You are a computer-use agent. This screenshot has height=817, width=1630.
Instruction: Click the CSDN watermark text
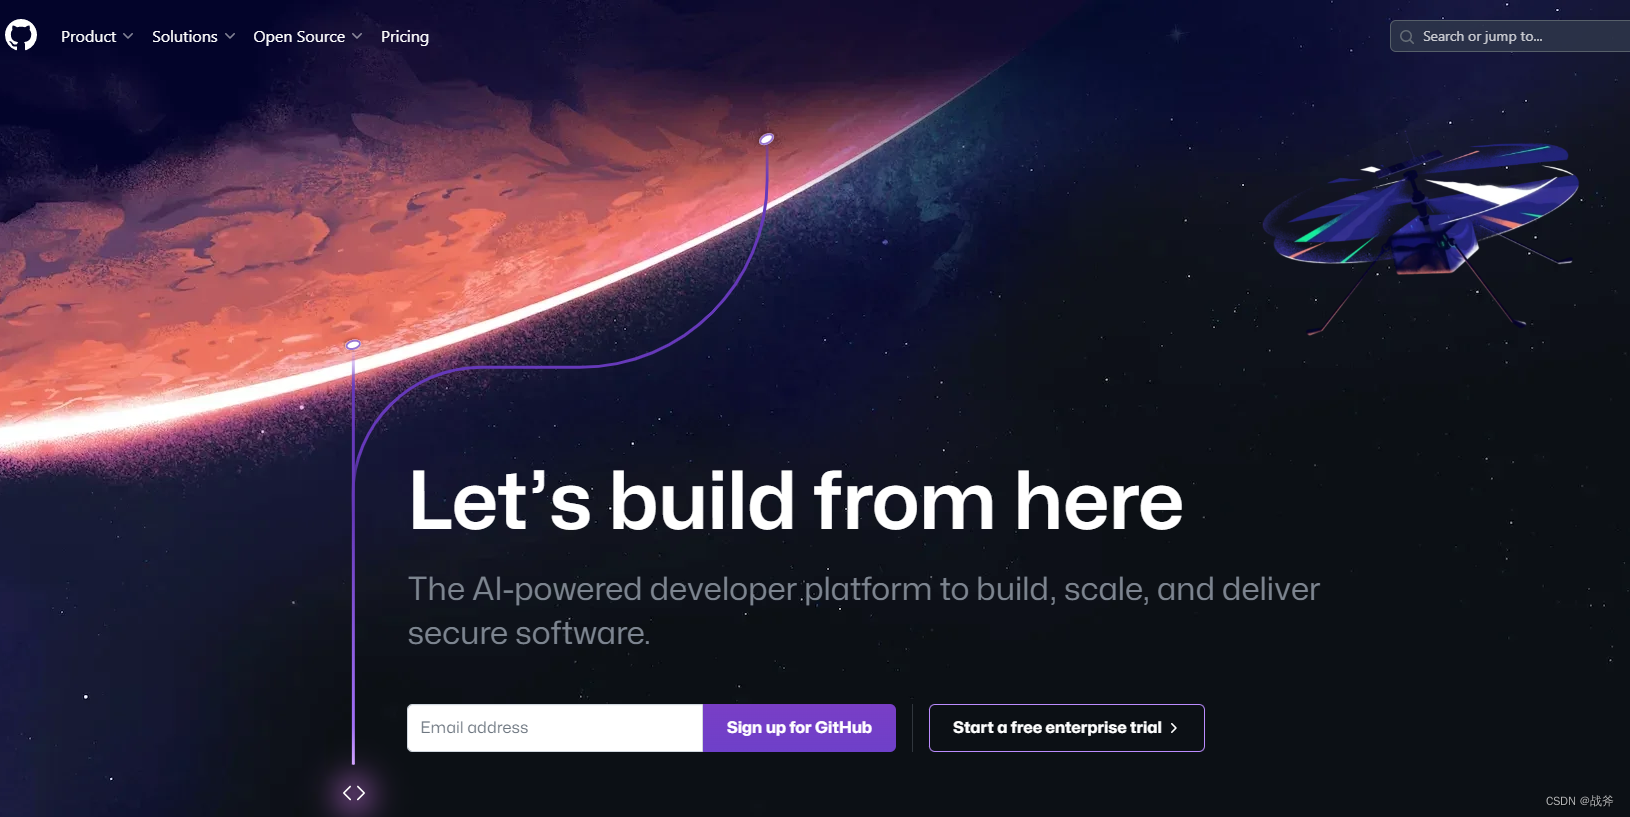(x=1579, y=801)
